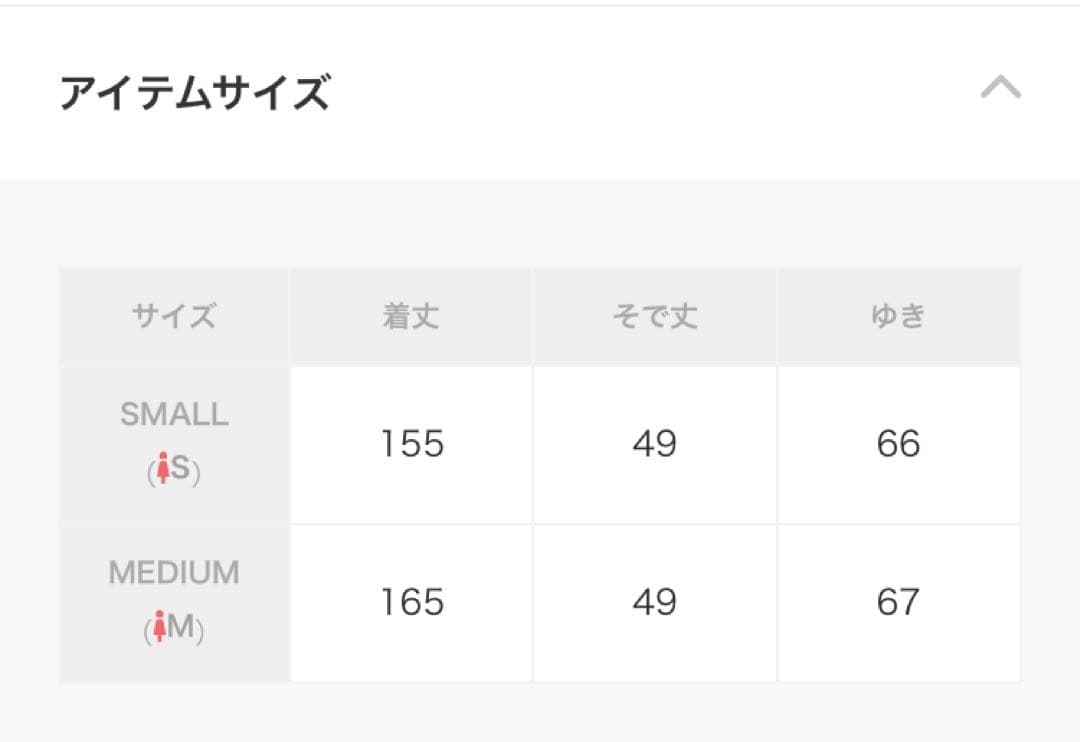Image resolution: width=1080 pixels, height=742 pixels.
Task: Click the blank gray area beneath the size table
Action: pos(540,714)
